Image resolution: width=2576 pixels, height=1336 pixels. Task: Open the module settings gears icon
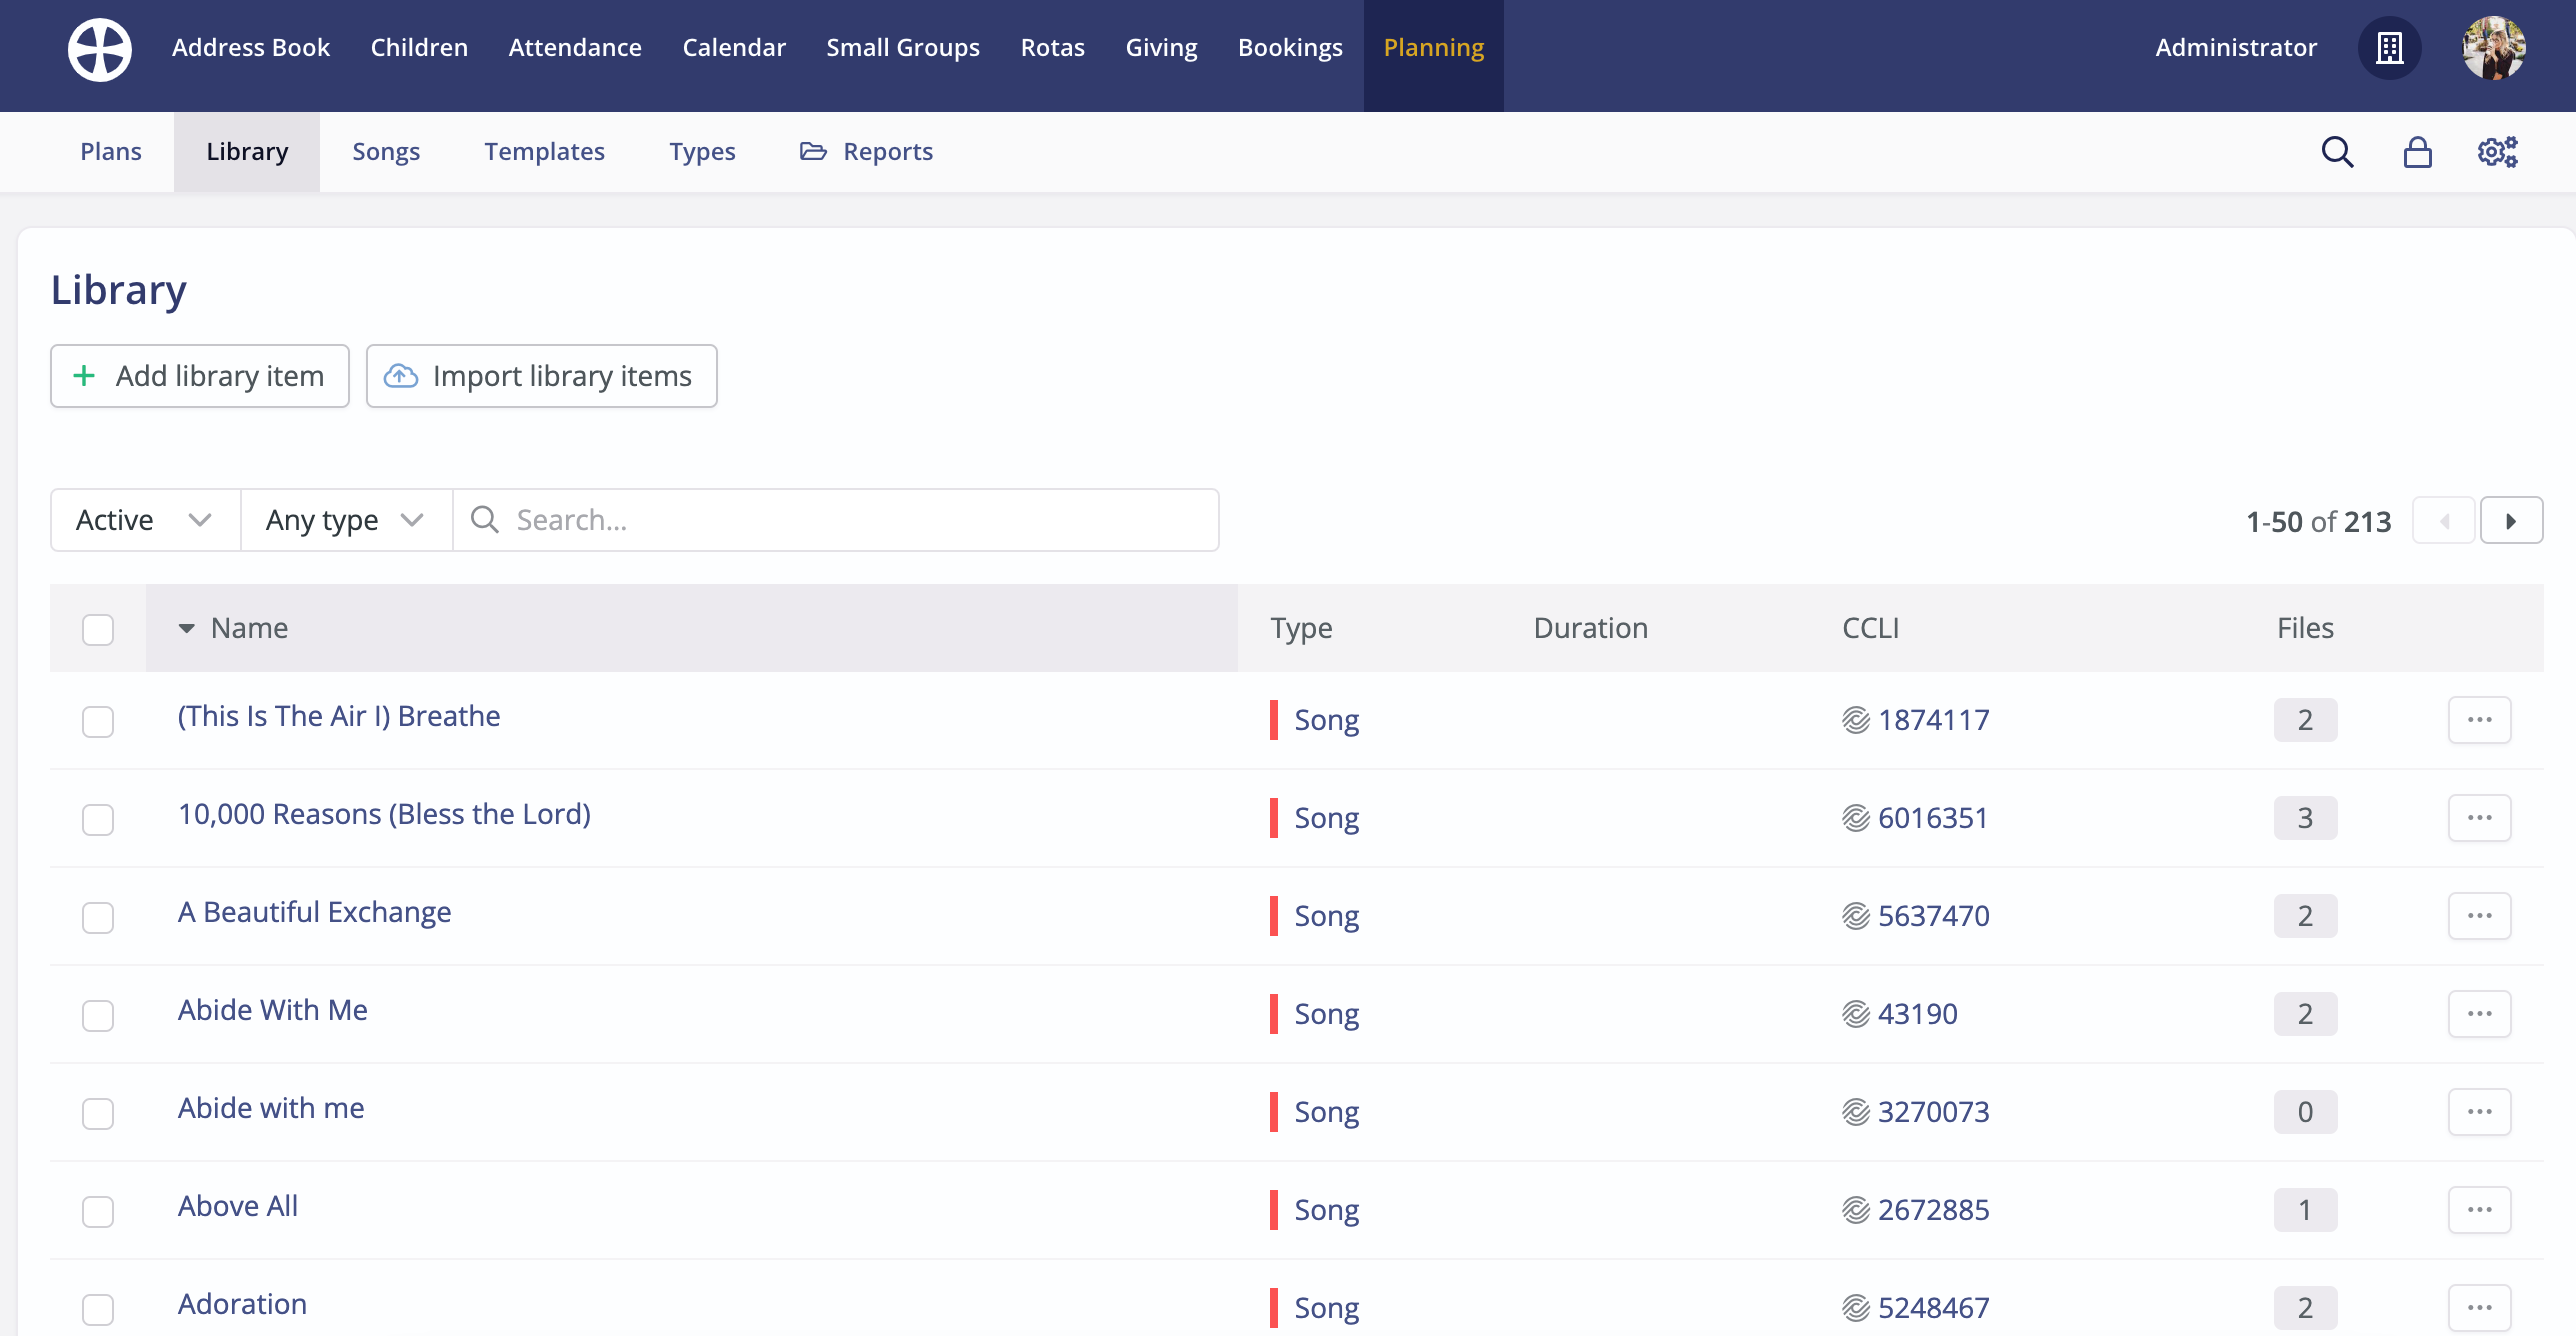[2497, 152]
